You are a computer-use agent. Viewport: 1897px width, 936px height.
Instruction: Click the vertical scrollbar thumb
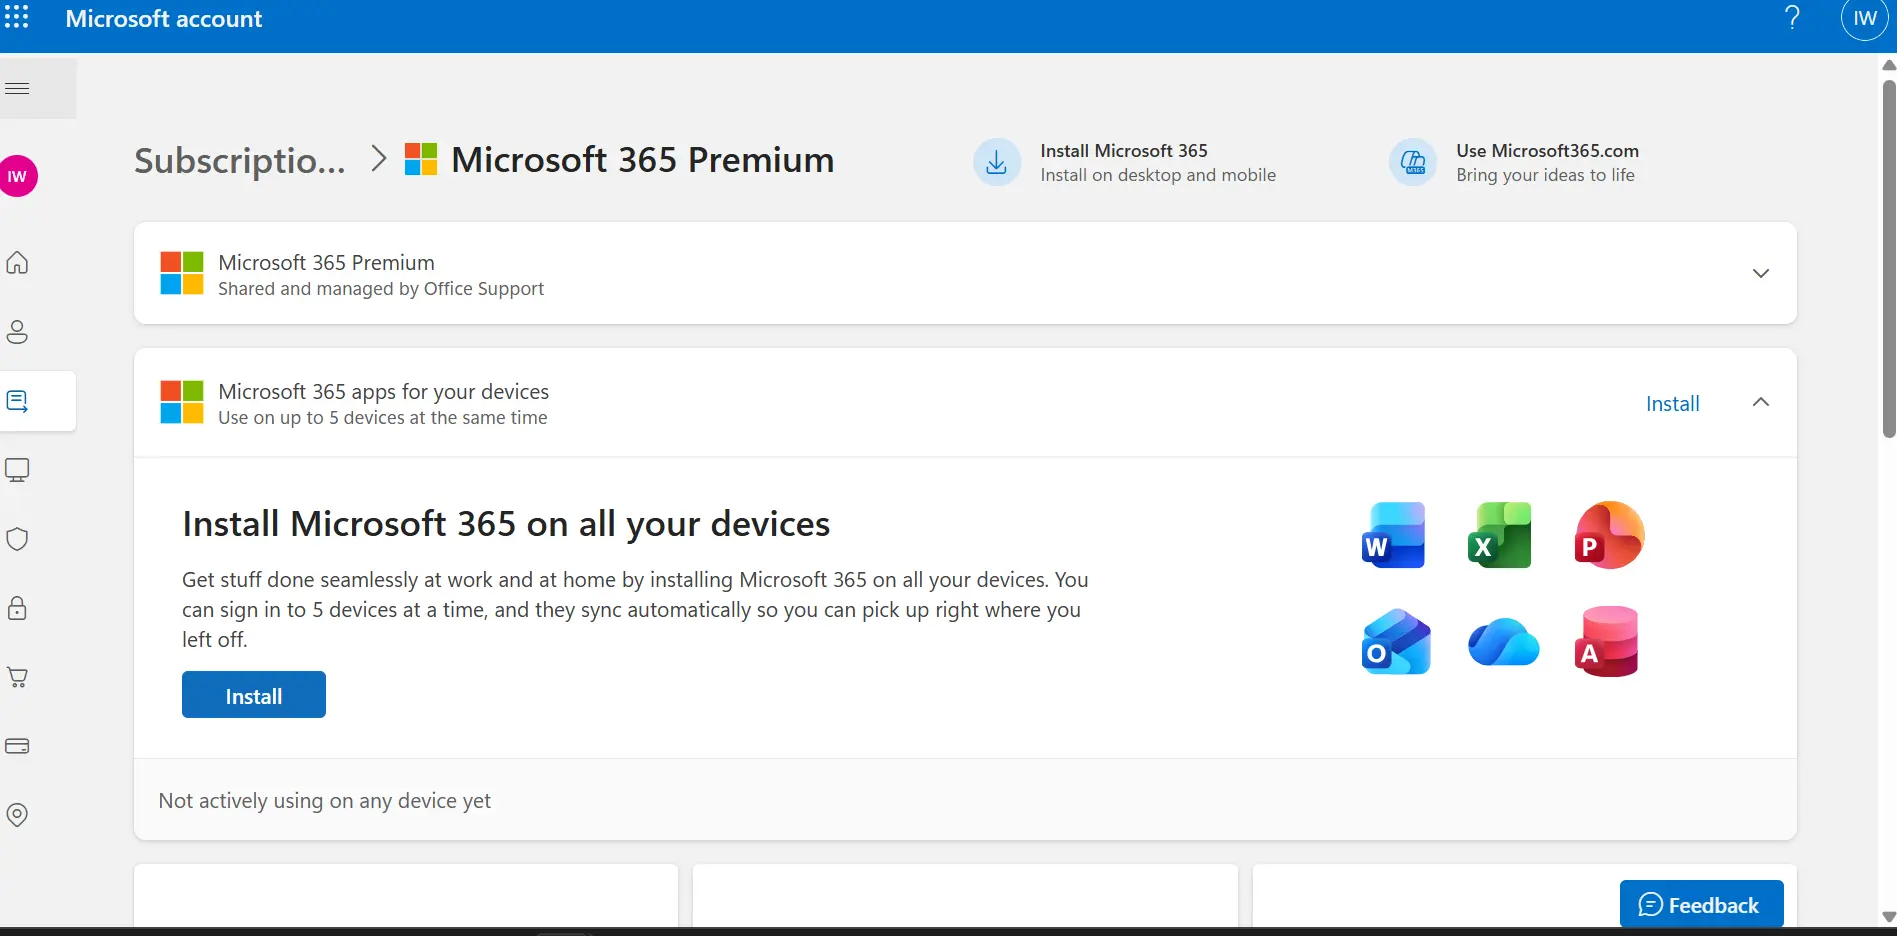(x=1888, y=258)
